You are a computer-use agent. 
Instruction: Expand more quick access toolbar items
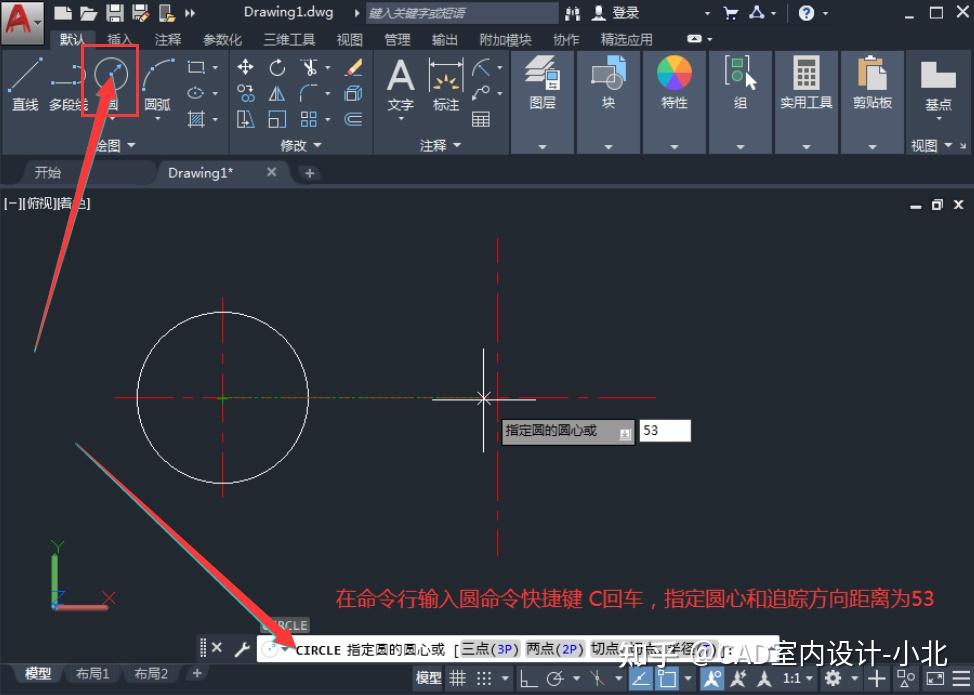[190, 13]
